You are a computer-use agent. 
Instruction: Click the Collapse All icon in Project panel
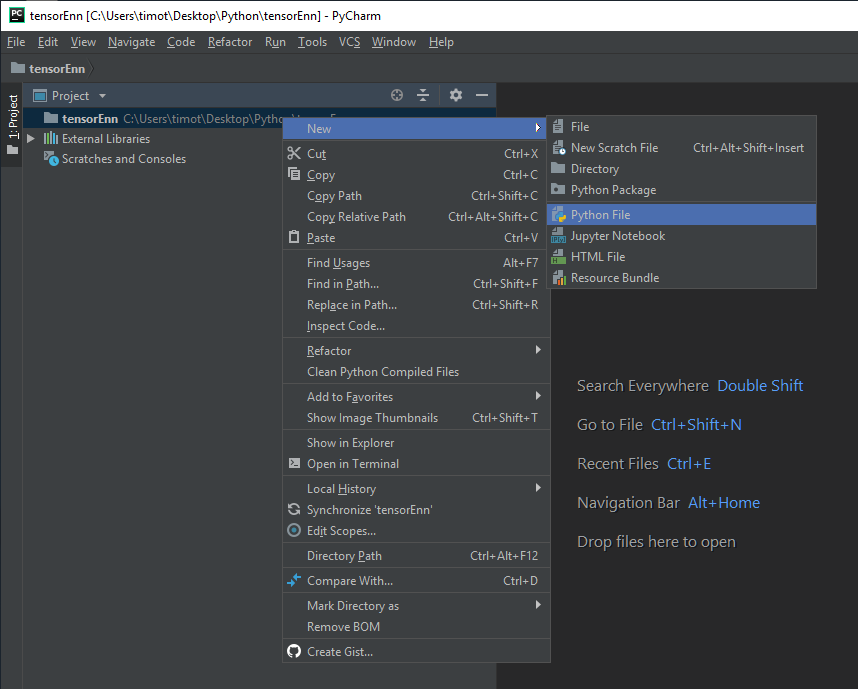pyautogui.click(x=423, y=95)
